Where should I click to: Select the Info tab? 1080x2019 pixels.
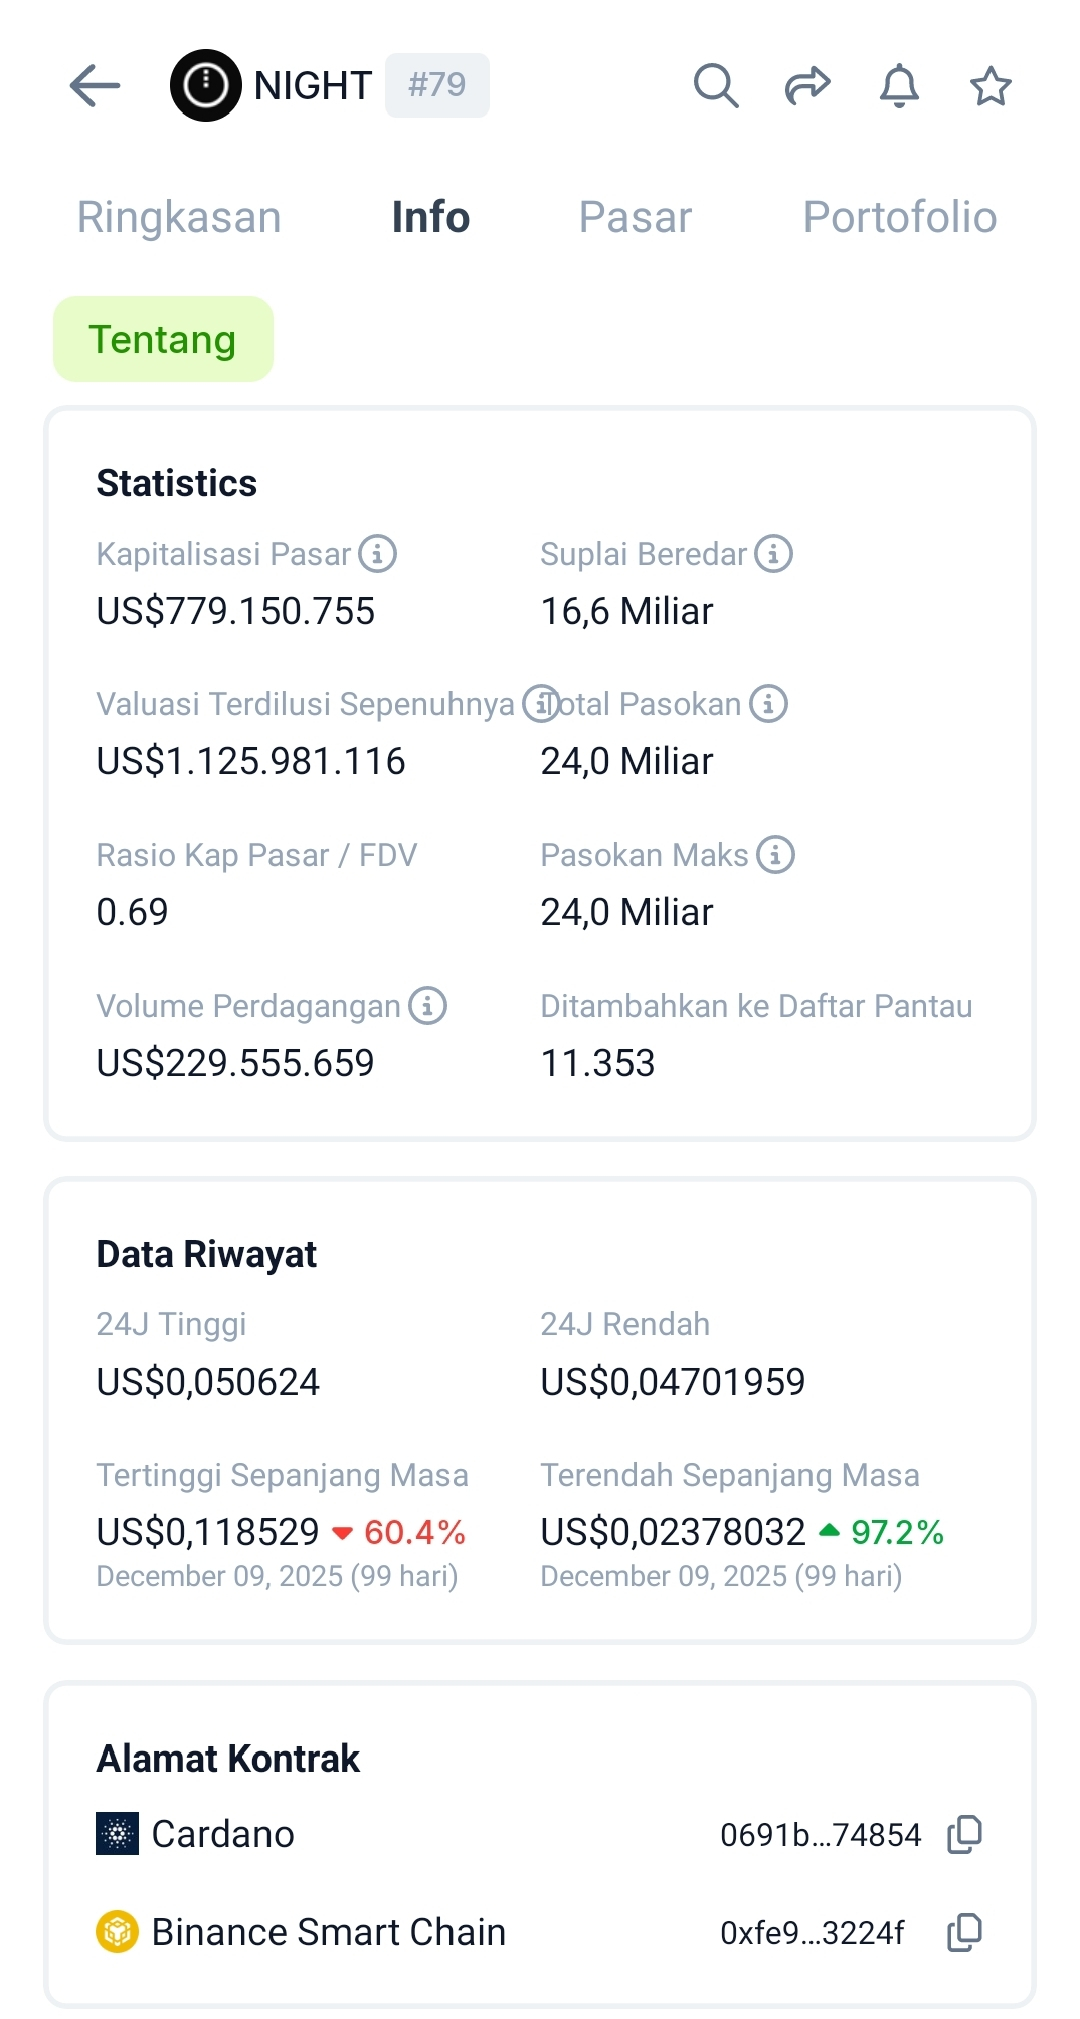[431, 217]
